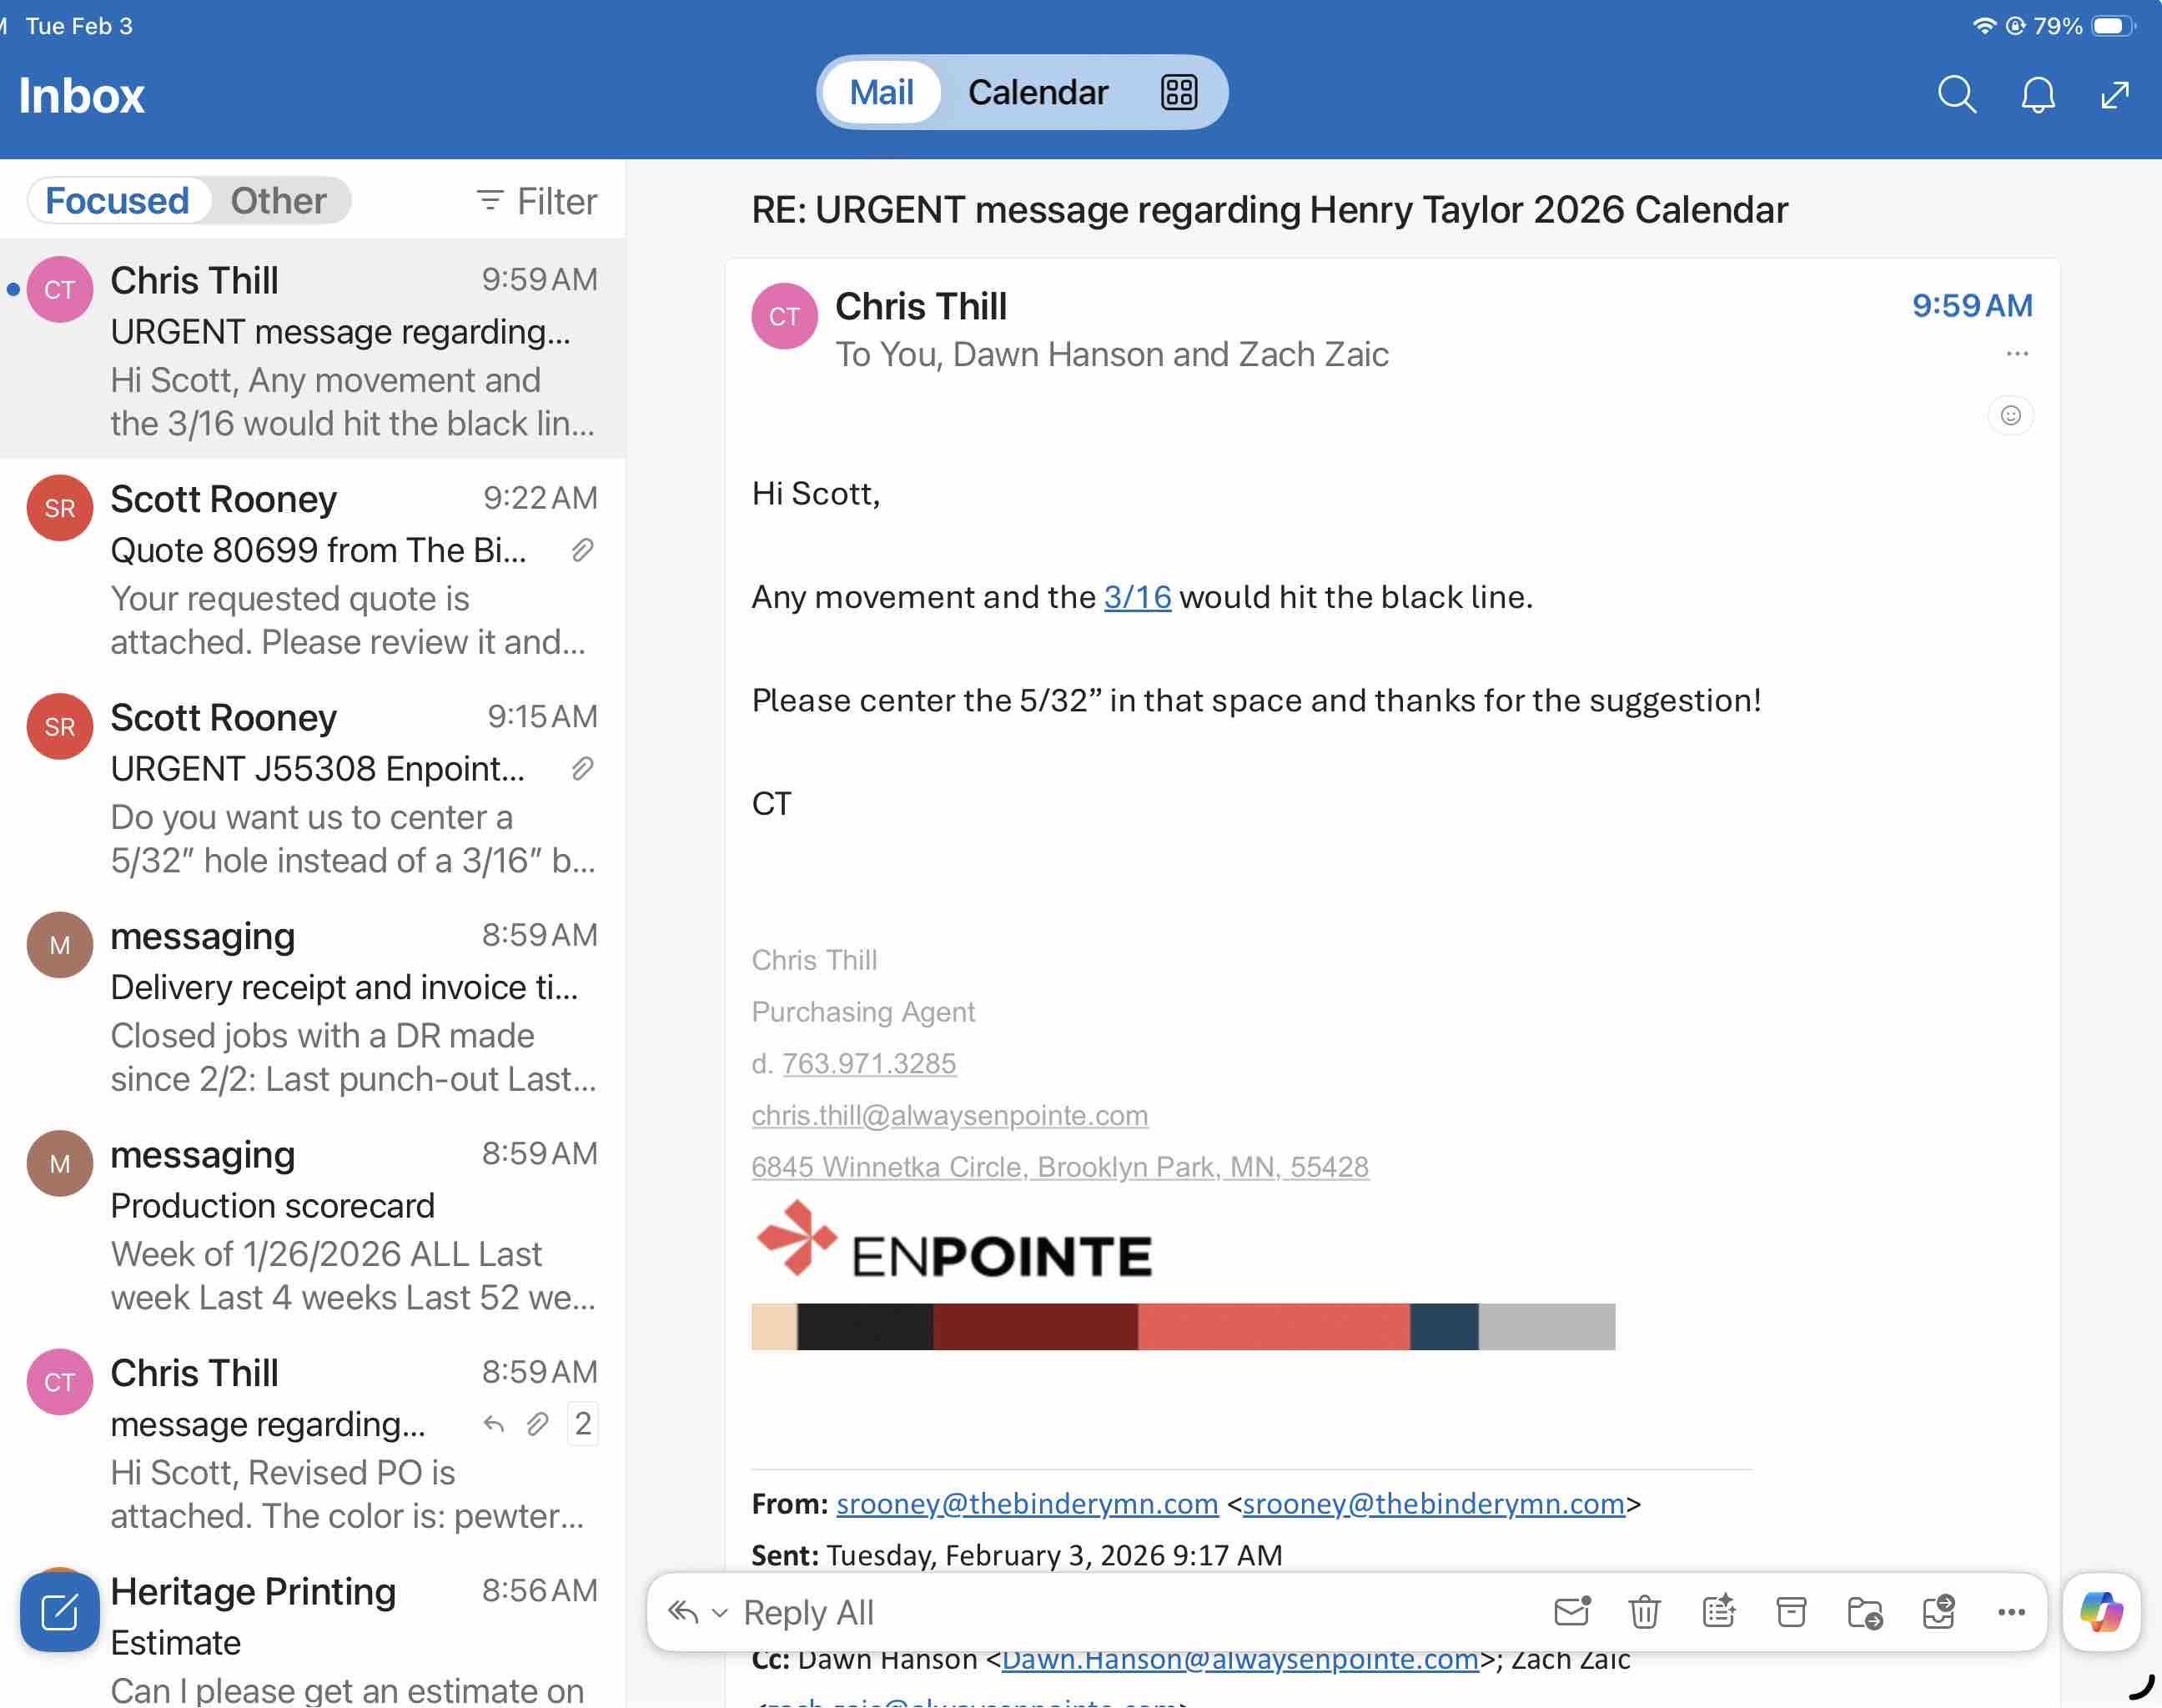The image size is (2162, 1708).
Task: Switch inbox to Other
Action: [x=278, y=201]
